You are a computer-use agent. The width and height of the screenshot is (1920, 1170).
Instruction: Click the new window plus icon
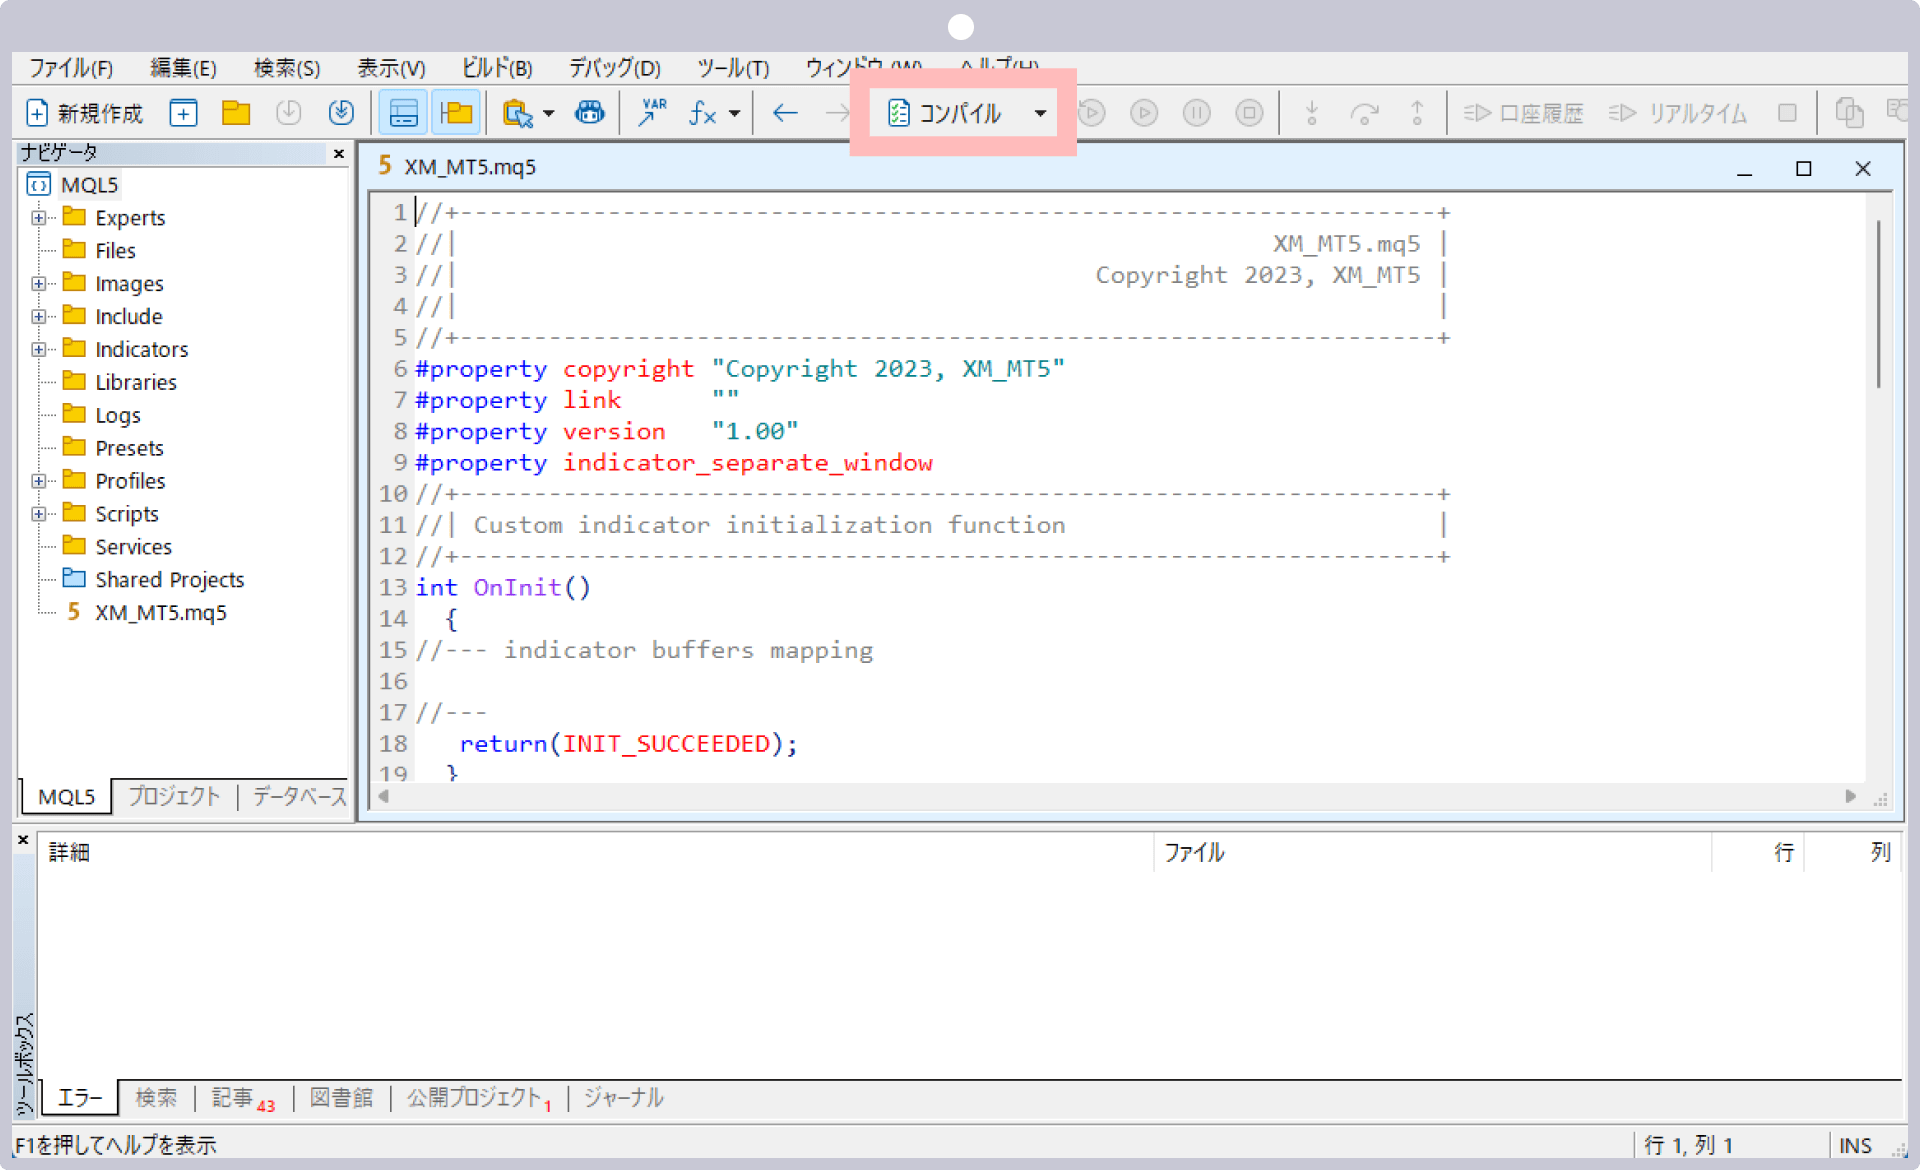click(183, 113)
